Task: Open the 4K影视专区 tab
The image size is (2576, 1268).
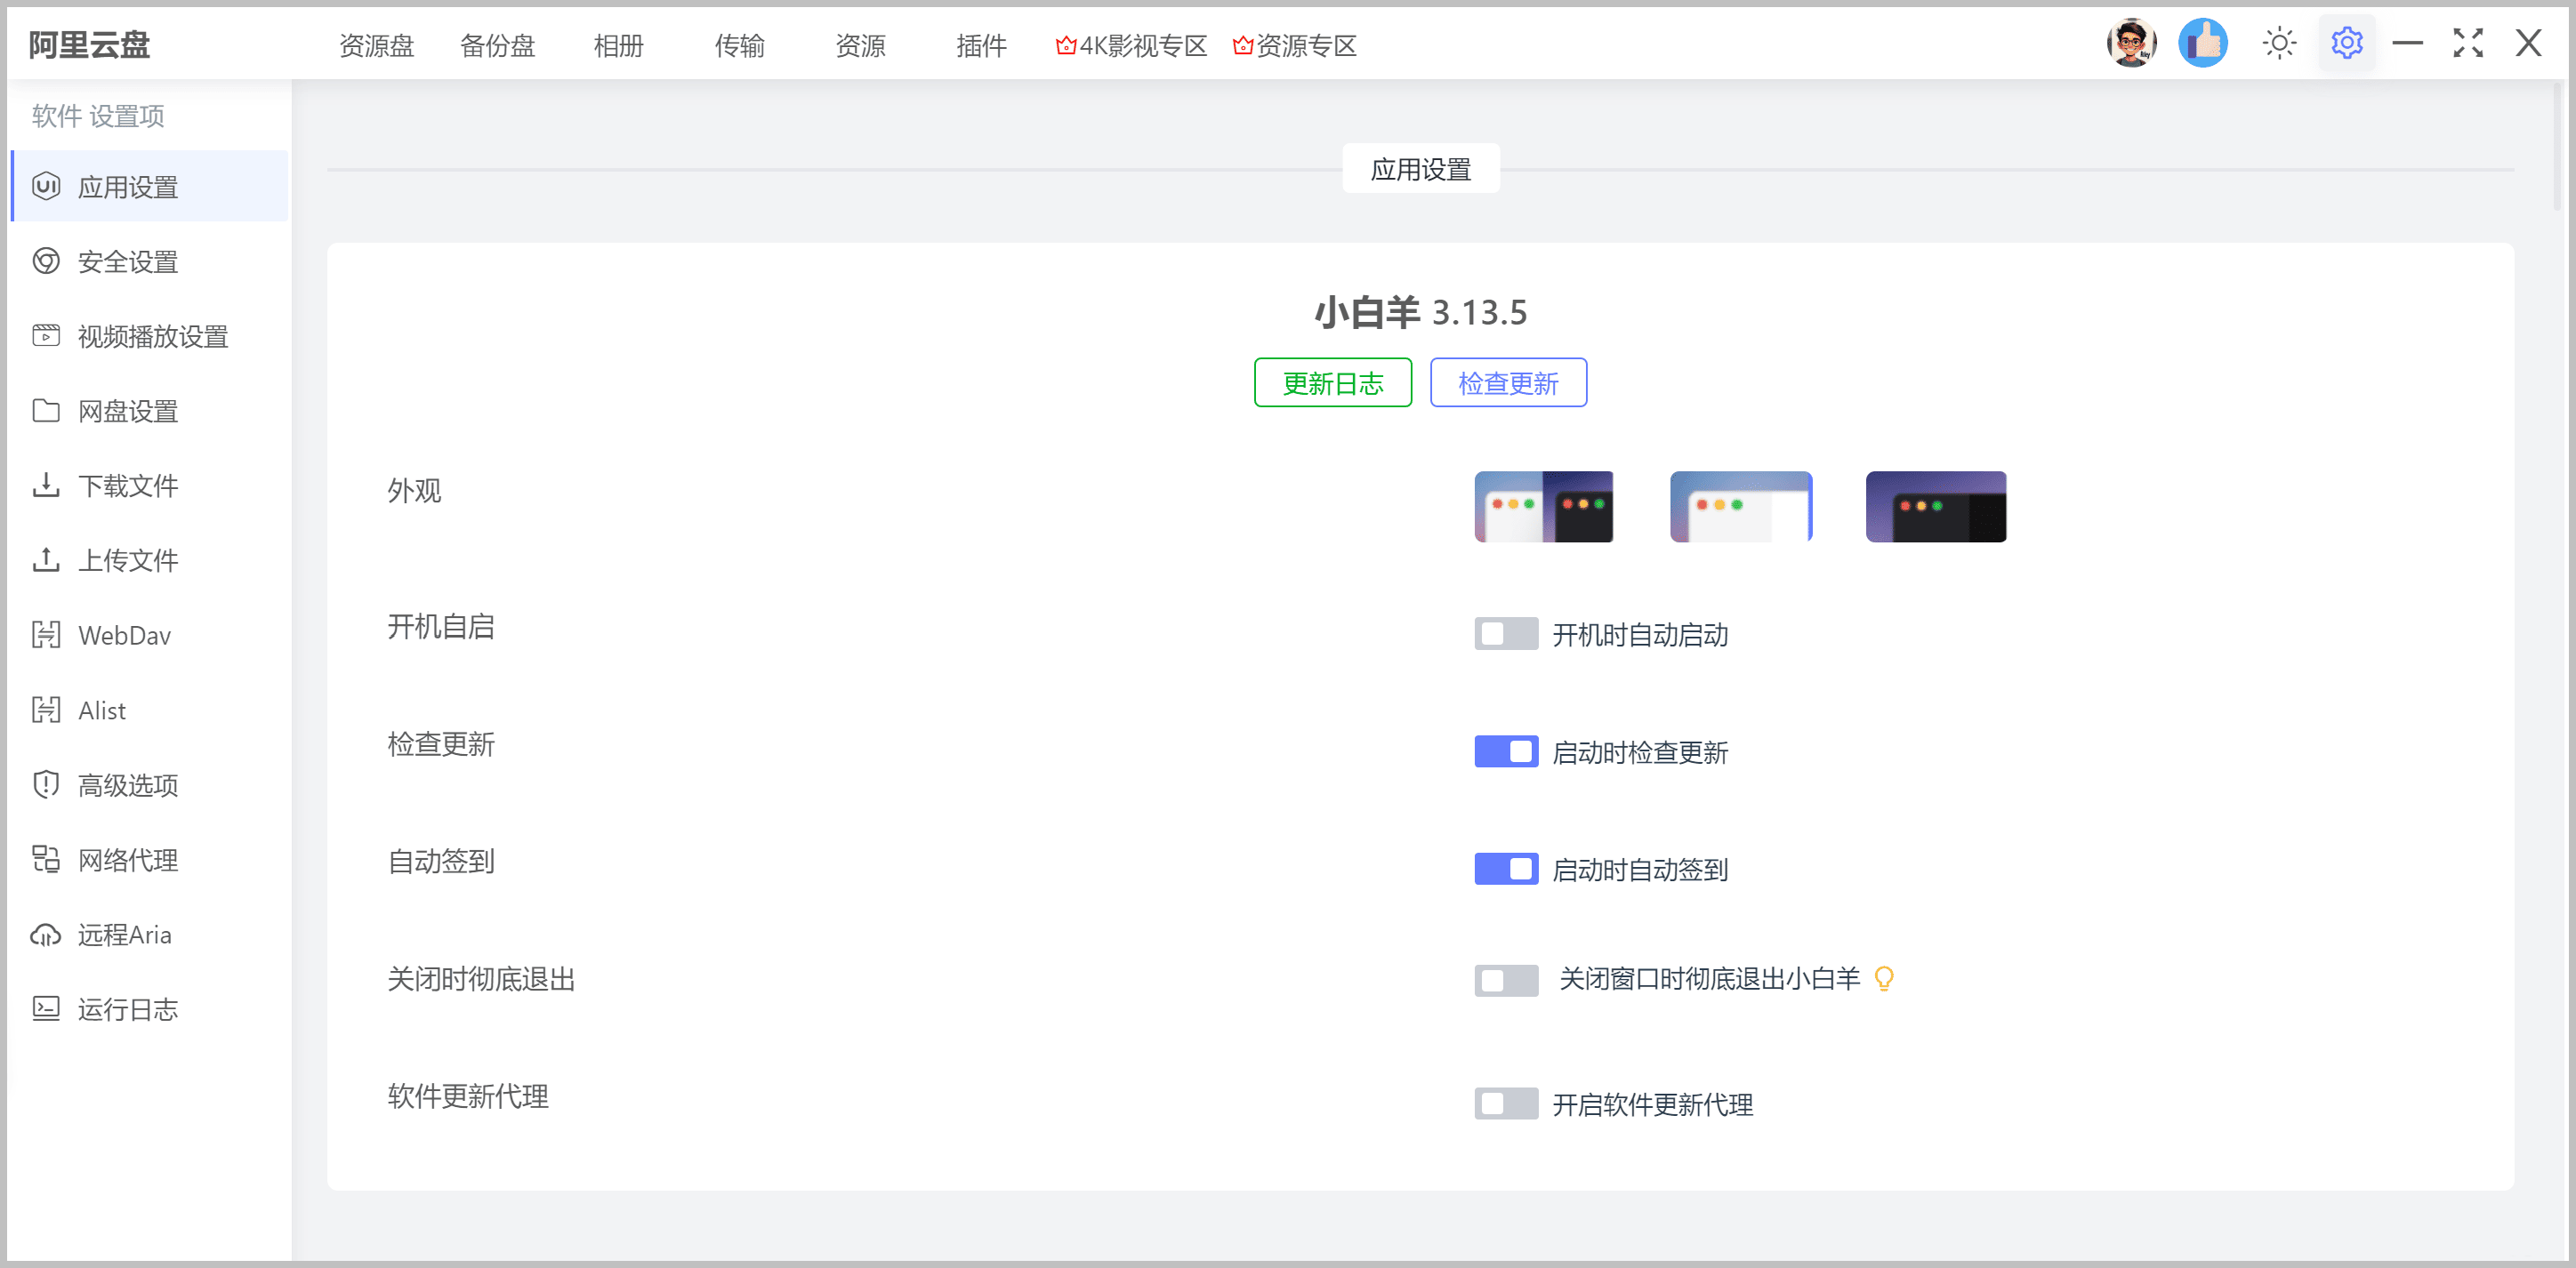Action: coord(1132,46)
